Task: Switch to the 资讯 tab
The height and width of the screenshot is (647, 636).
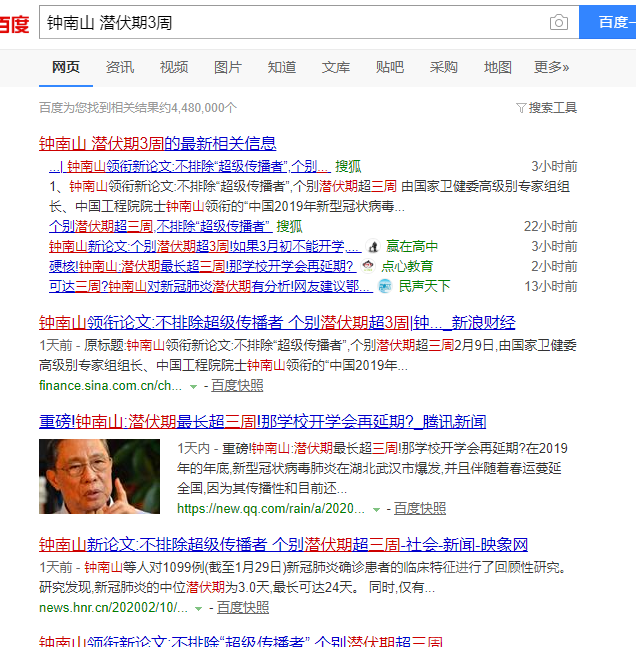Action: [120, 67]
